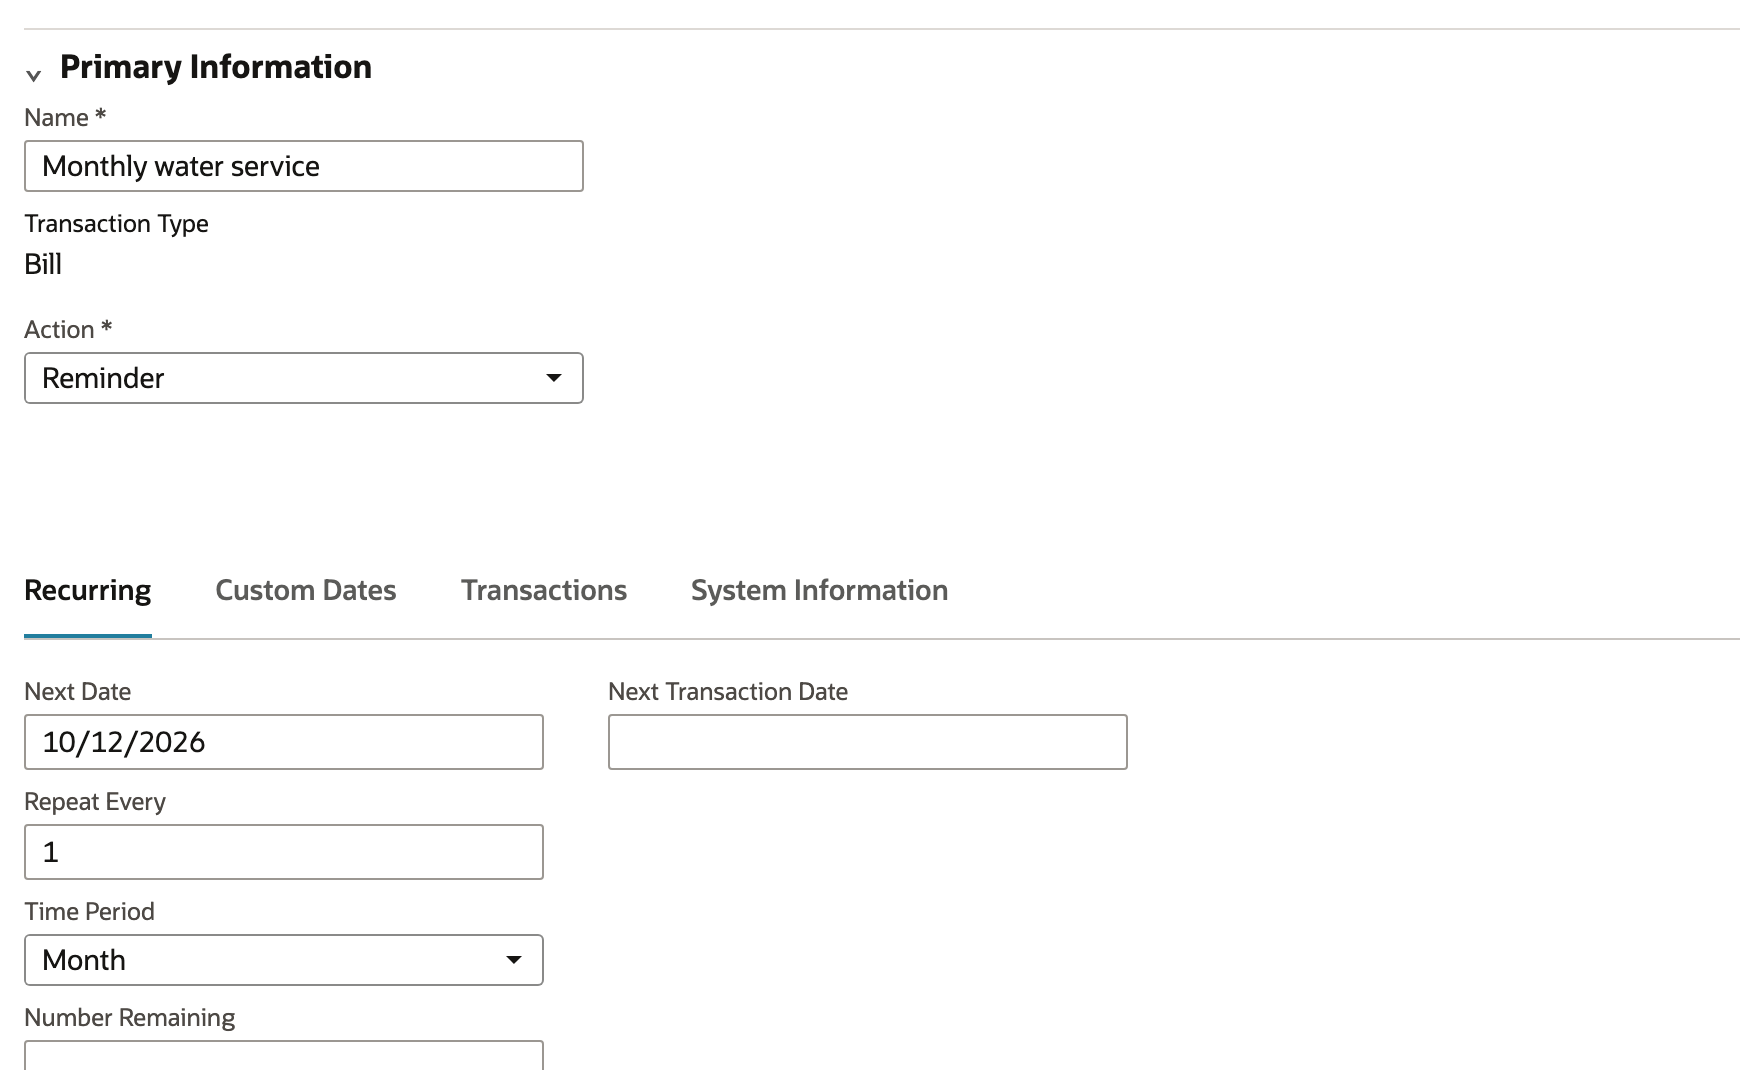Click the Number Remaining input box
The height and width of the screenshot is (1070, 1740).
284,1056
